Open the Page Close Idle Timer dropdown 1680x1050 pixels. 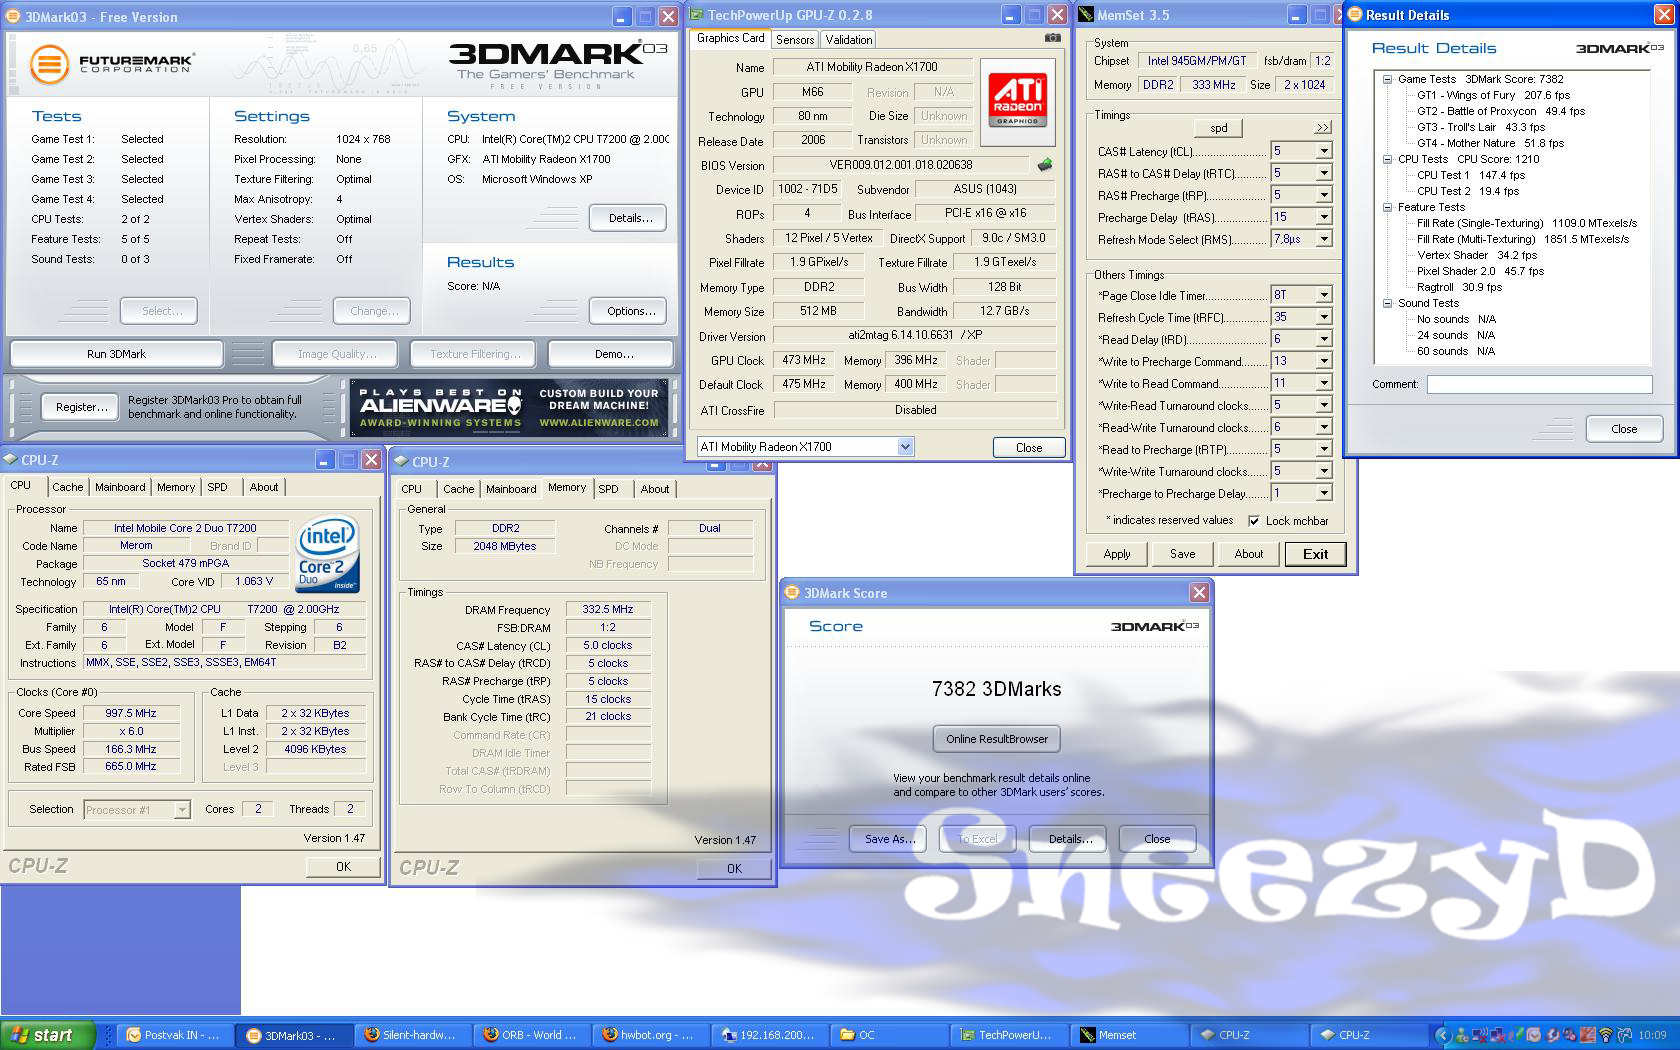[x=1324, y=295]
